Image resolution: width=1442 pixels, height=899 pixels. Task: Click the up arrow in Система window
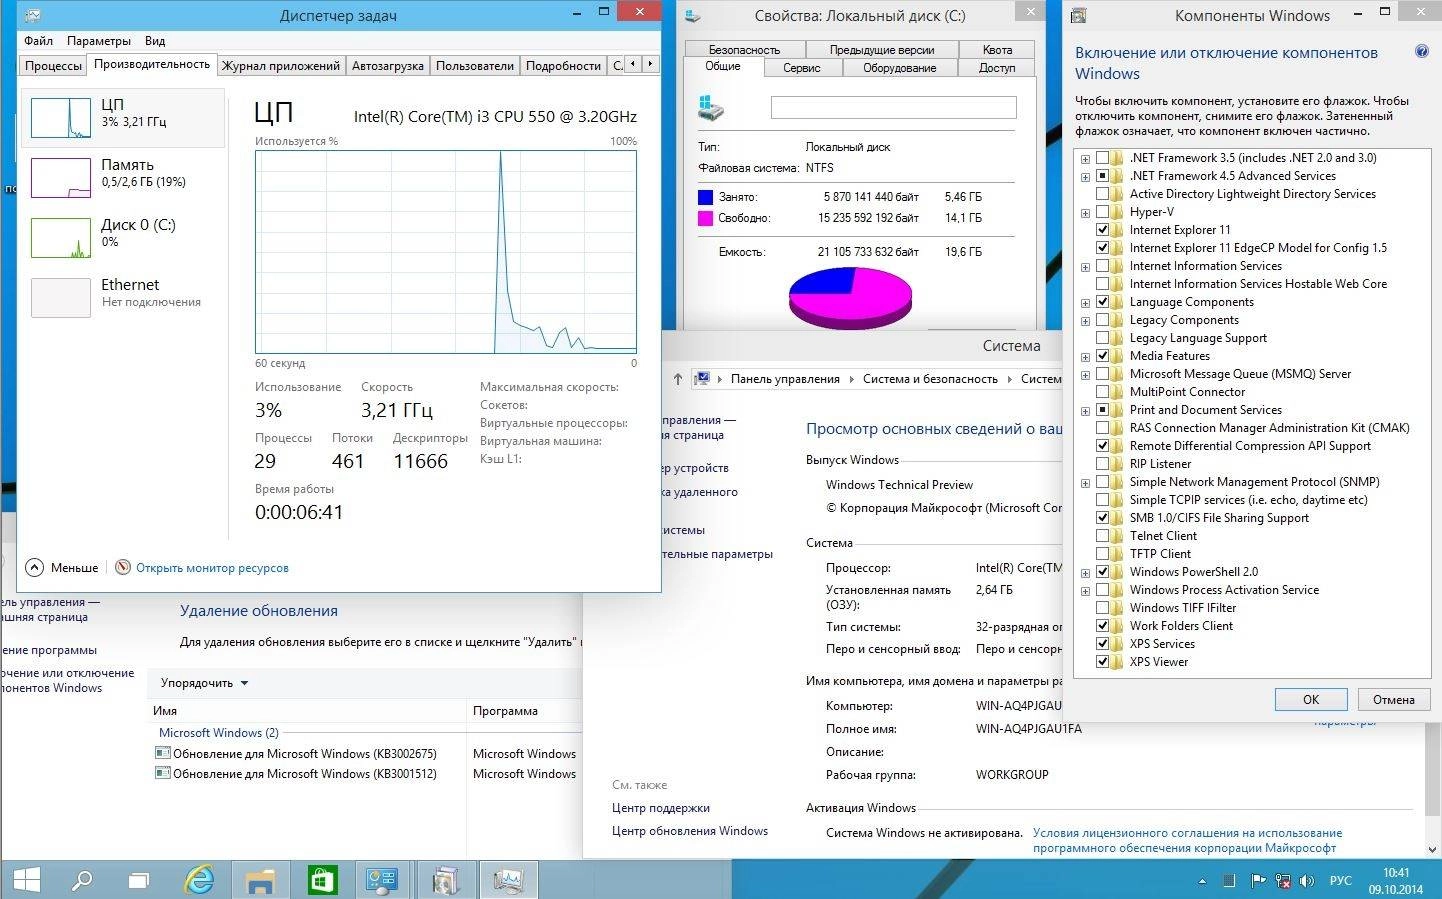click(678, 379)
